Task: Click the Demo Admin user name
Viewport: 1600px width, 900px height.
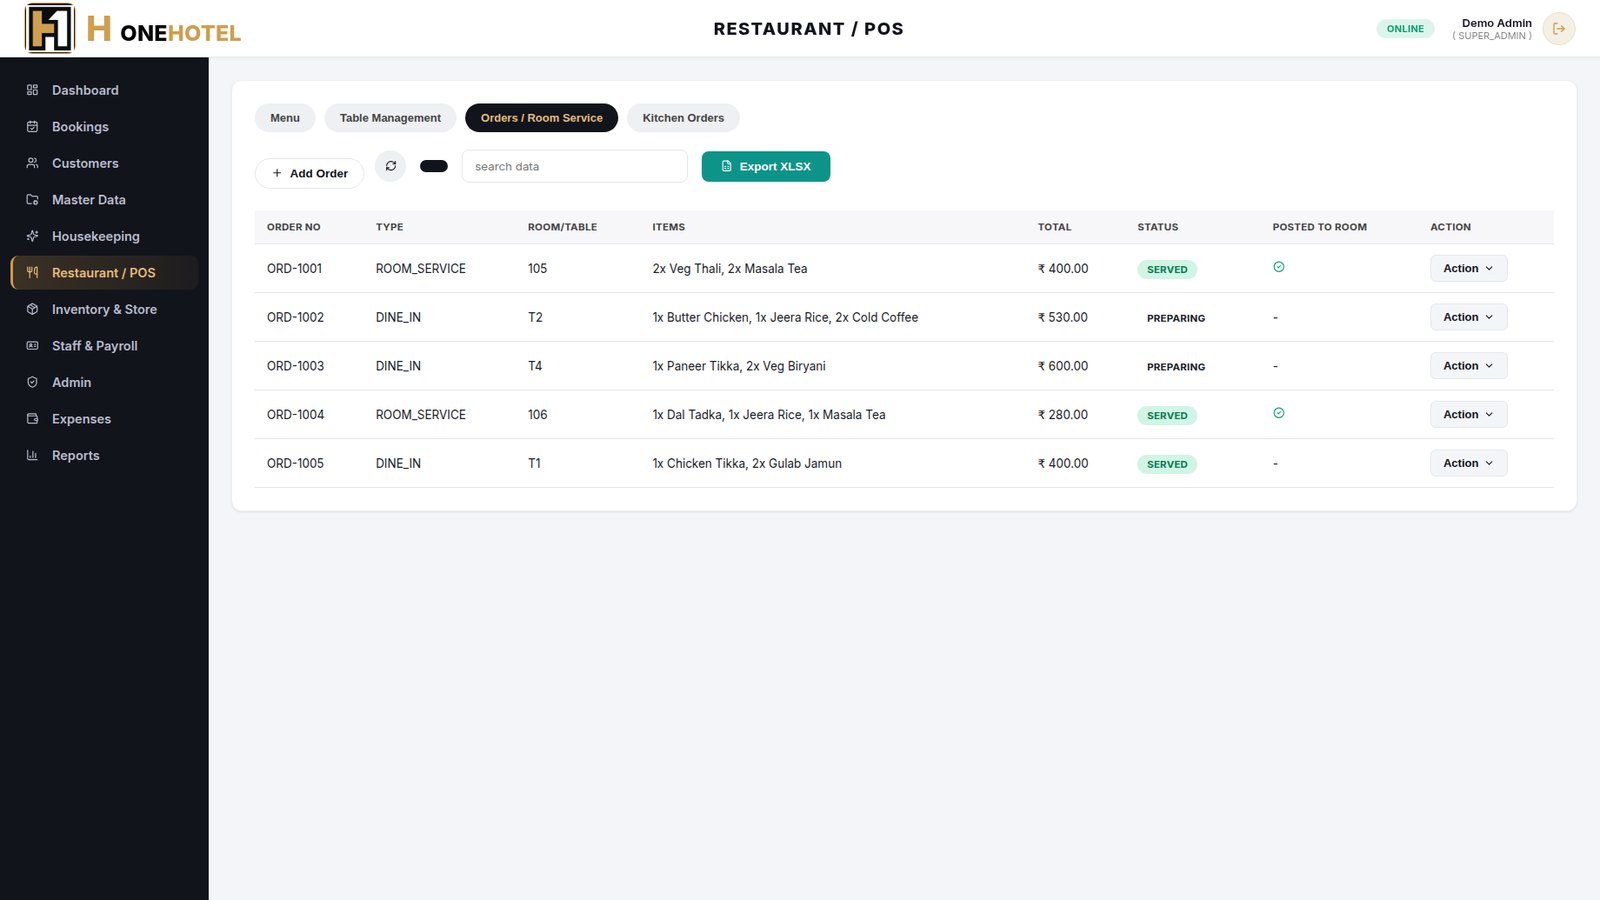Action: click(1496, 23)
